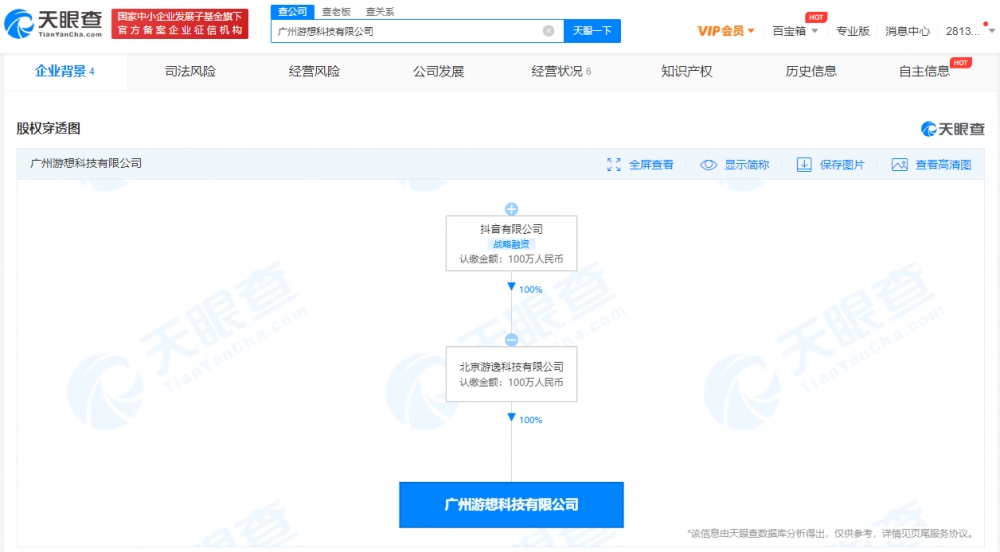The image size is (1000, 552).
Task: Click the save image download icon
Action: coord(804,164)
